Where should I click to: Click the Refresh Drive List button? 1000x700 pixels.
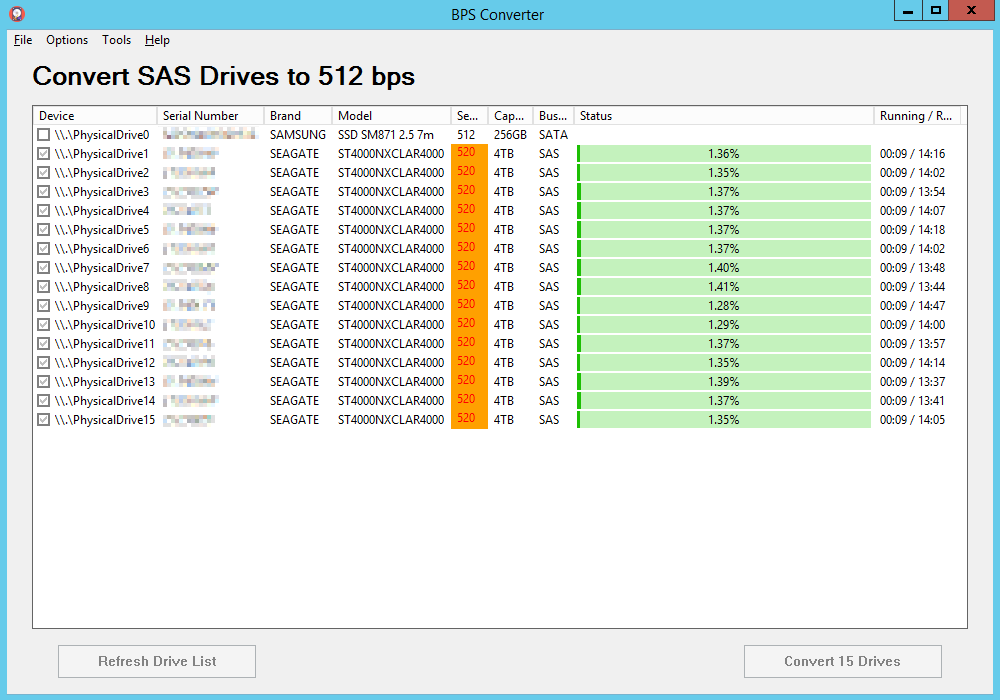click(x=156, y=661)
